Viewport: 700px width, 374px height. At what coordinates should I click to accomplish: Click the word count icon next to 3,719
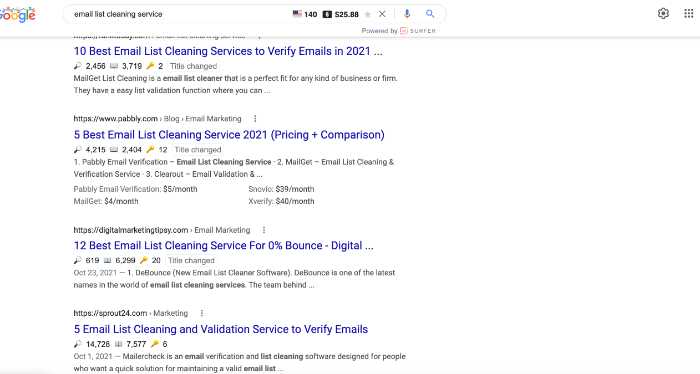(x=114, y=66)
